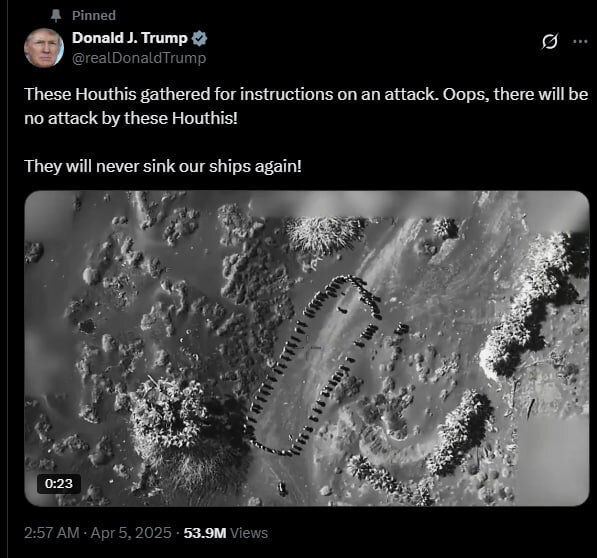
Task: Play the embedded aerial video
Action: 307,348
